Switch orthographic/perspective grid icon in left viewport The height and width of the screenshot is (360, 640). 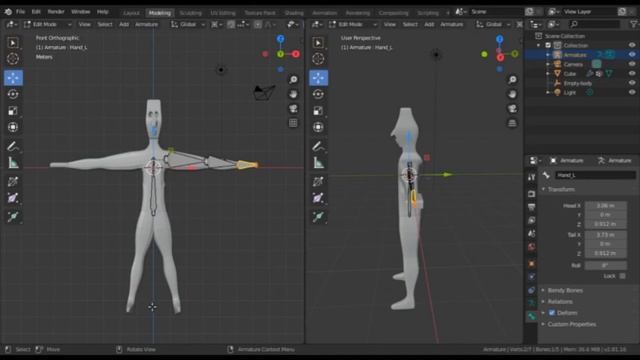coord(293,123)
